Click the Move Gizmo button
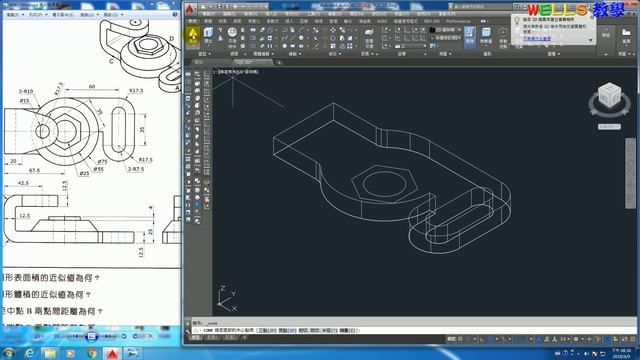The image size is (640, 360). pyautogui.click(x=503, y=37)
